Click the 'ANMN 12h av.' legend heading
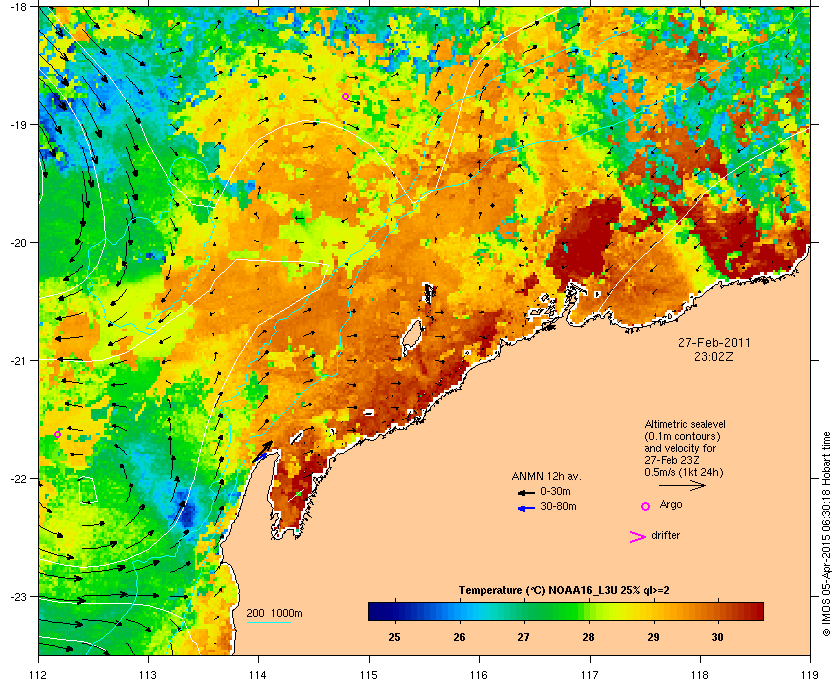 coord(546,476)
